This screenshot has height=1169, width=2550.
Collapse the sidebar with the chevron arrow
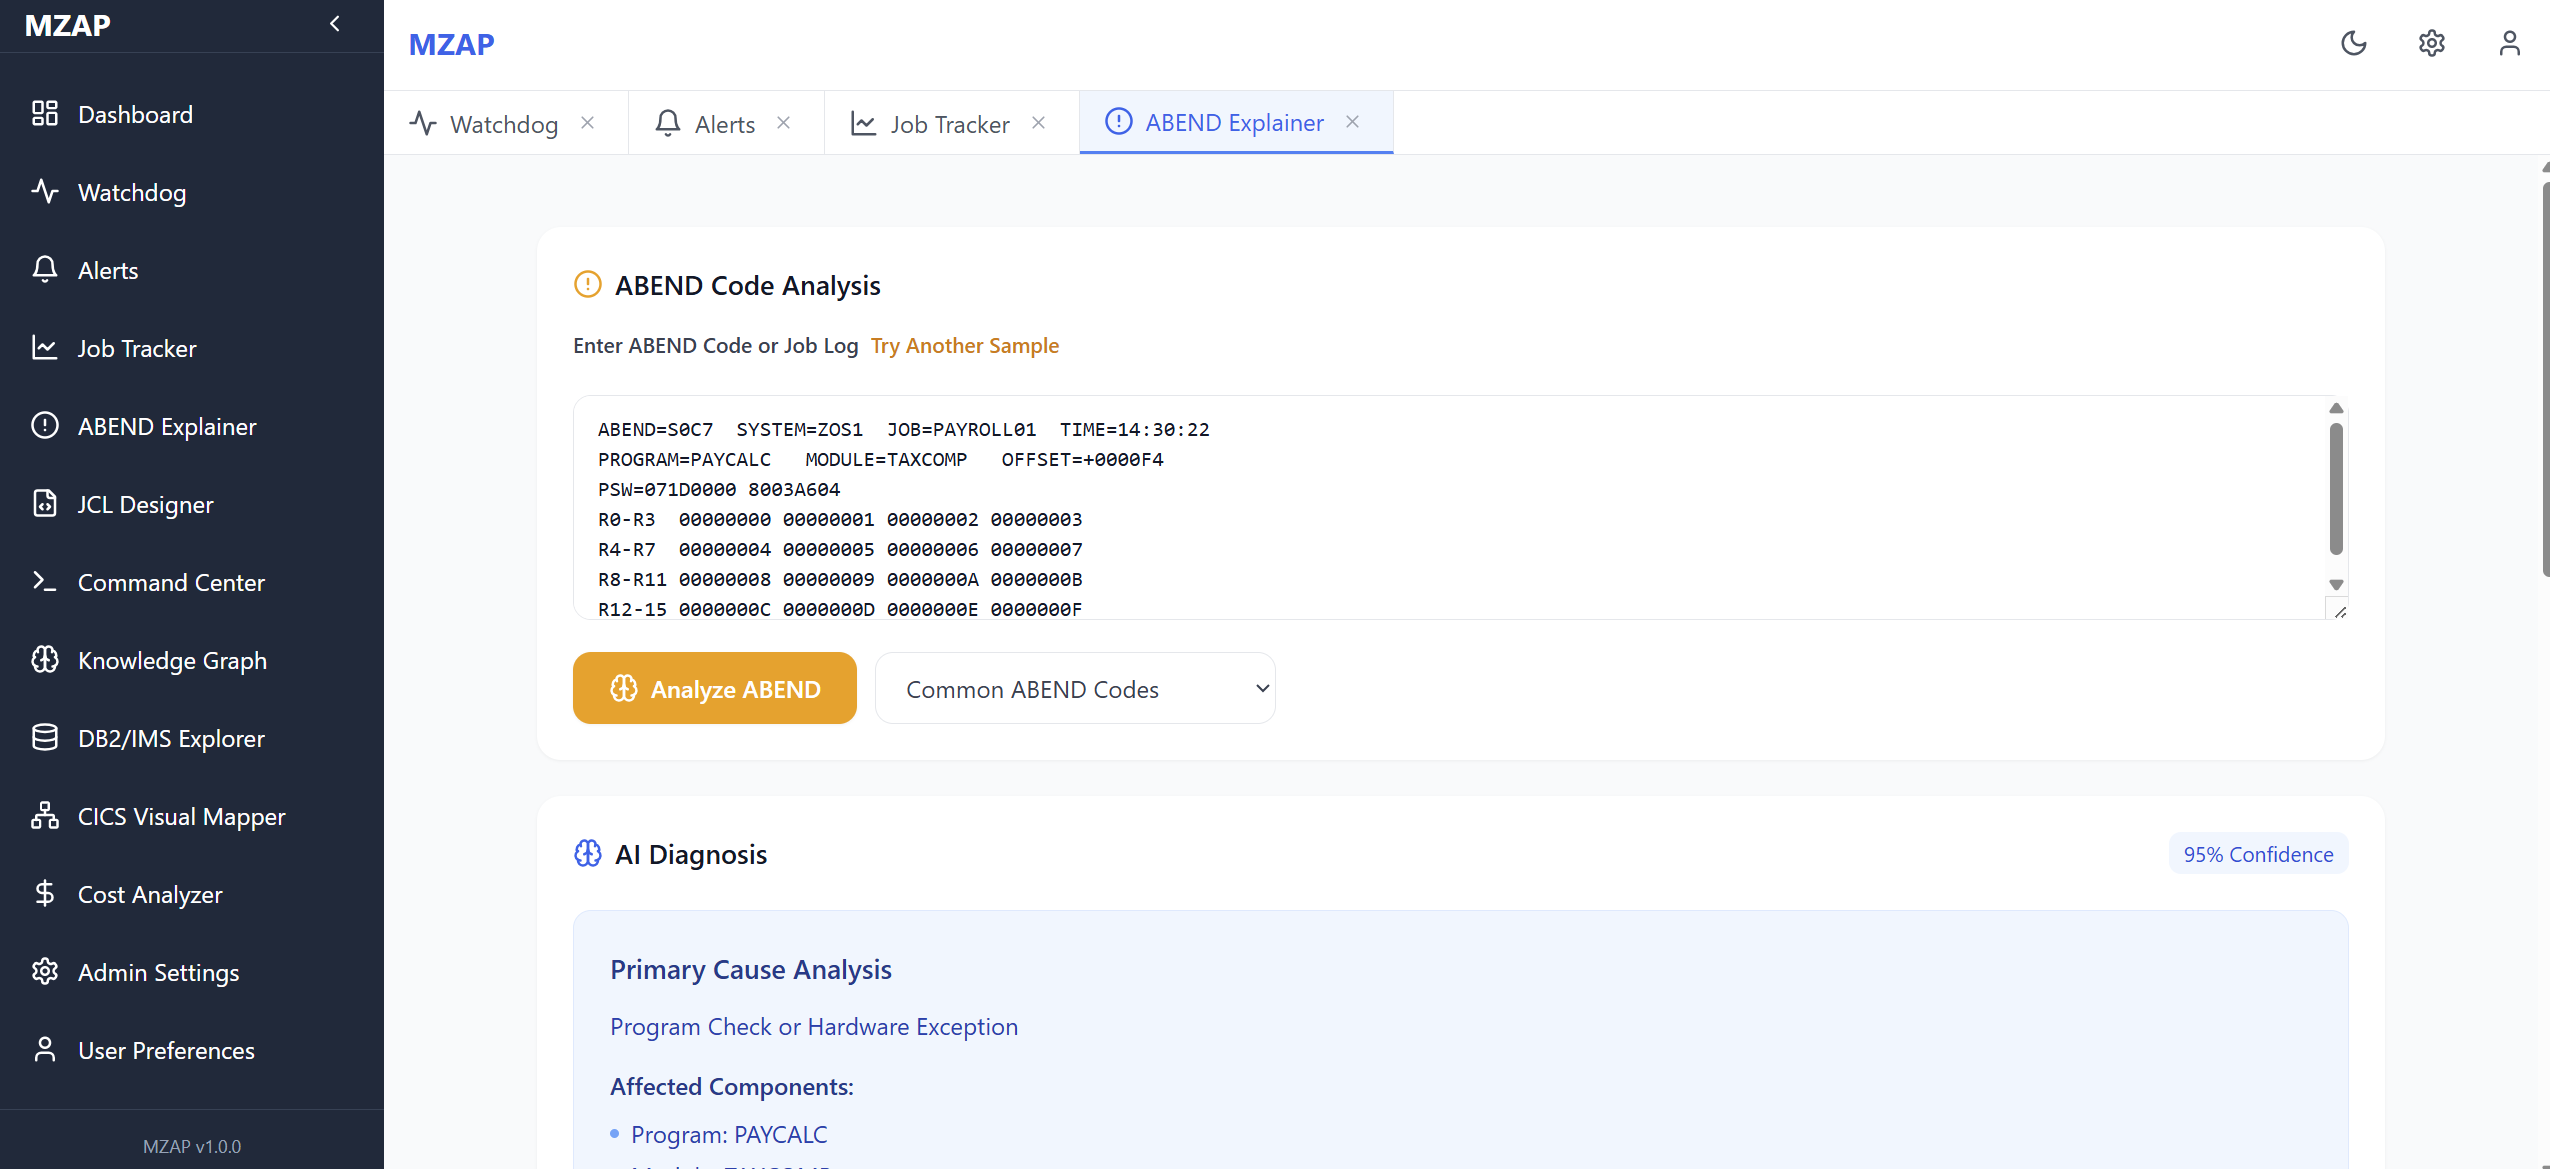click(x=335, y=24)
